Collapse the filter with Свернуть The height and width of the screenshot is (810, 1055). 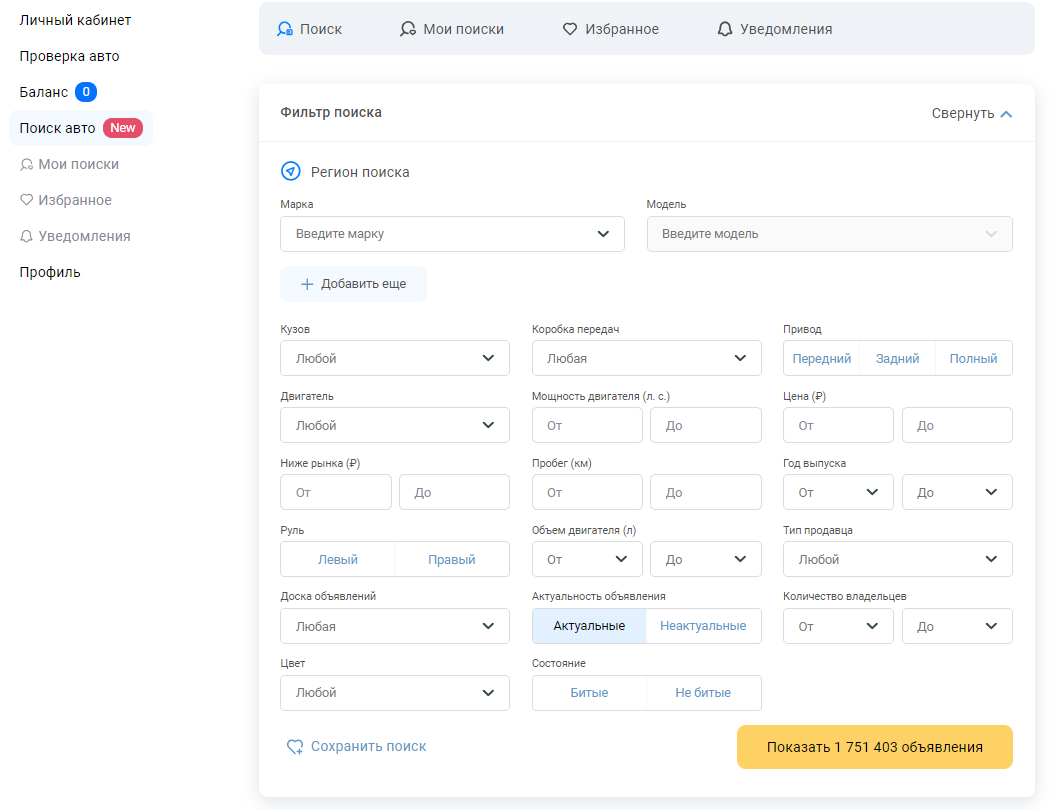[972, 113]
